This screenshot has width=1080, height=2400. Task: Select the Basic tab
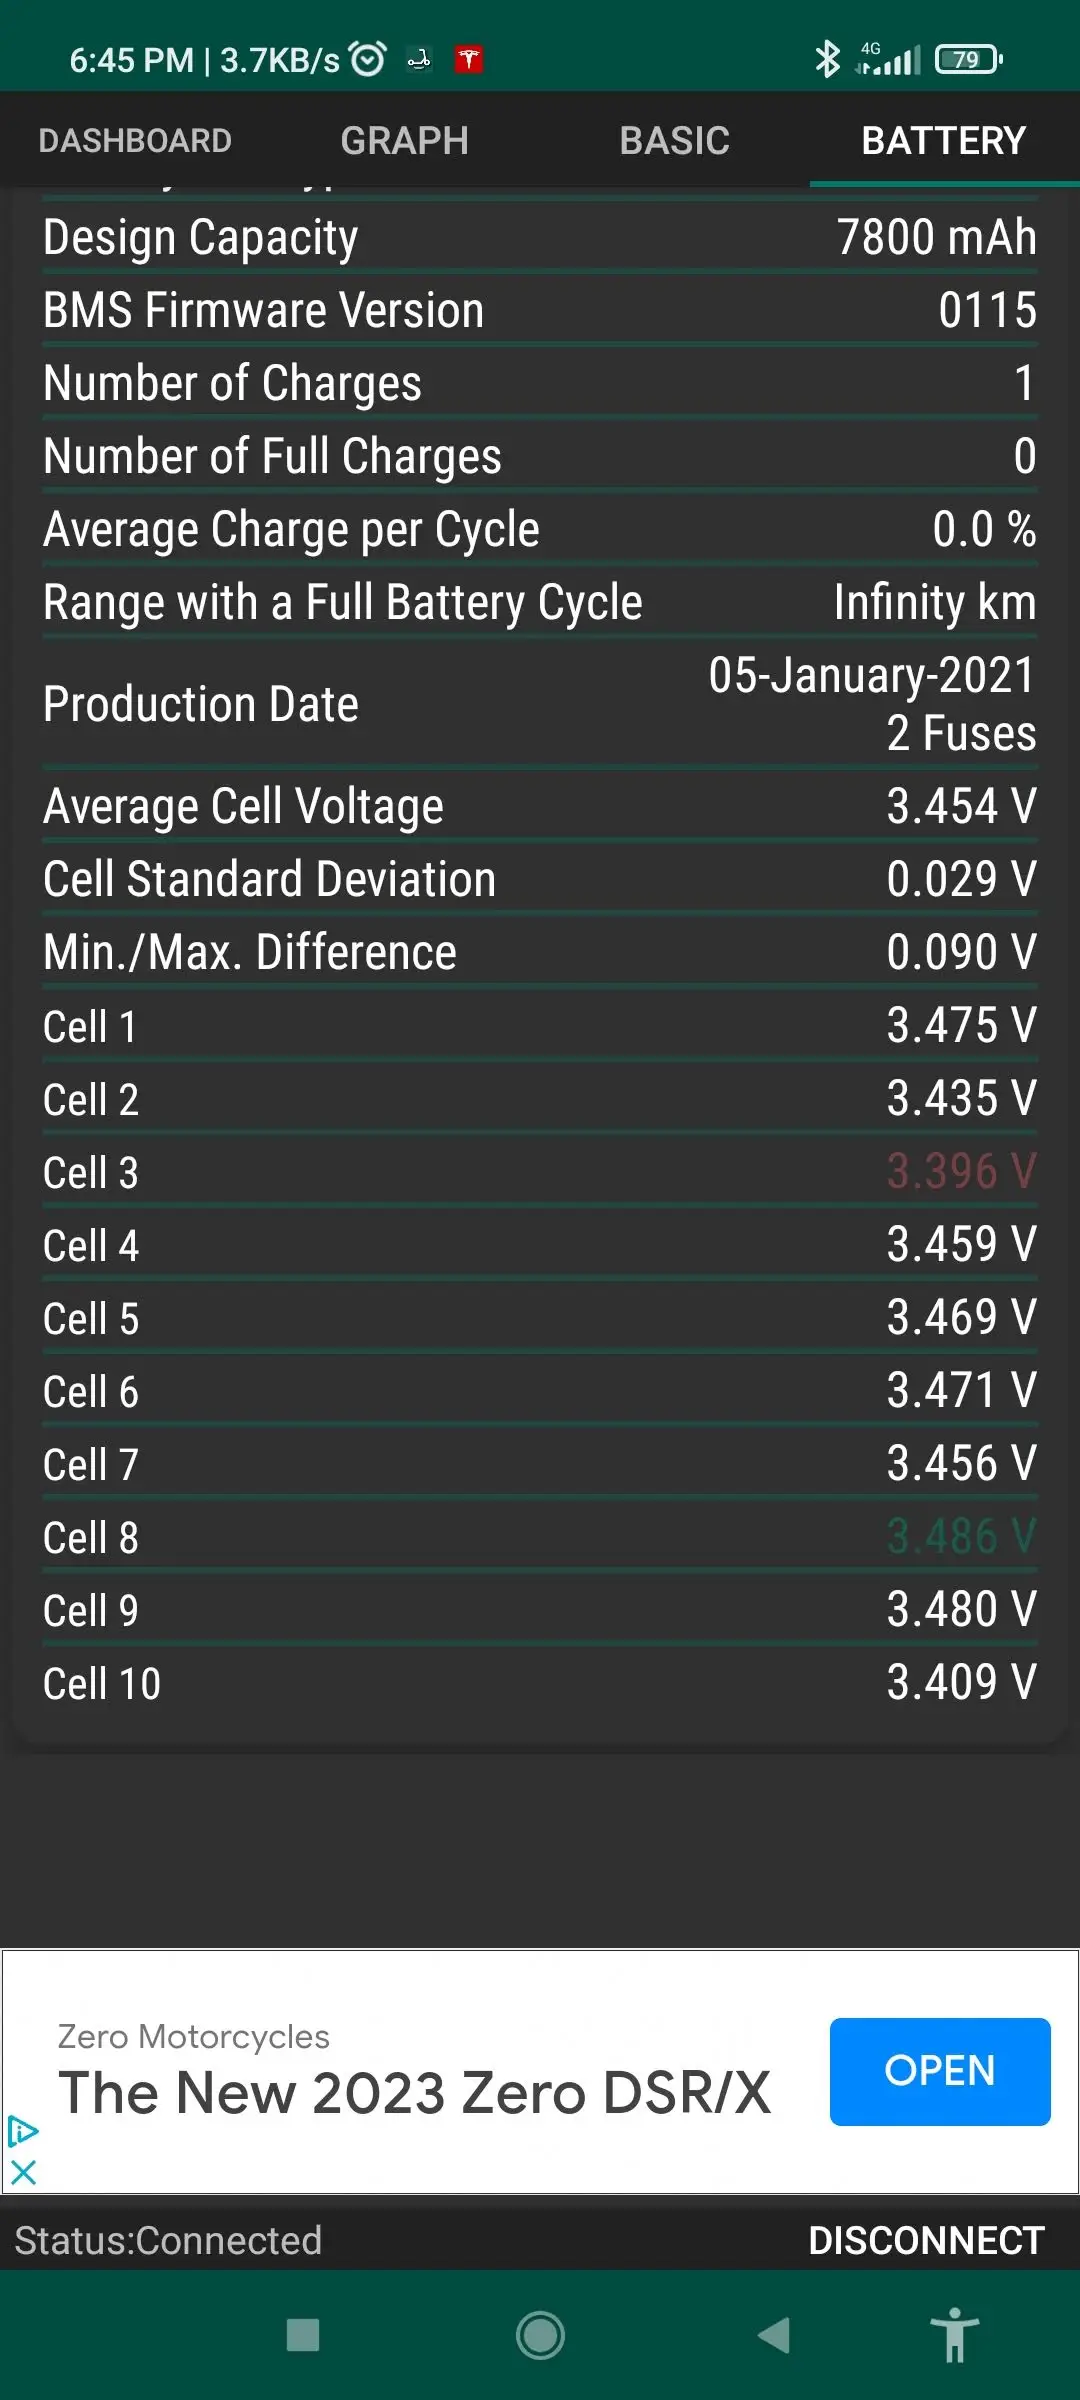[x=674, y=141]
